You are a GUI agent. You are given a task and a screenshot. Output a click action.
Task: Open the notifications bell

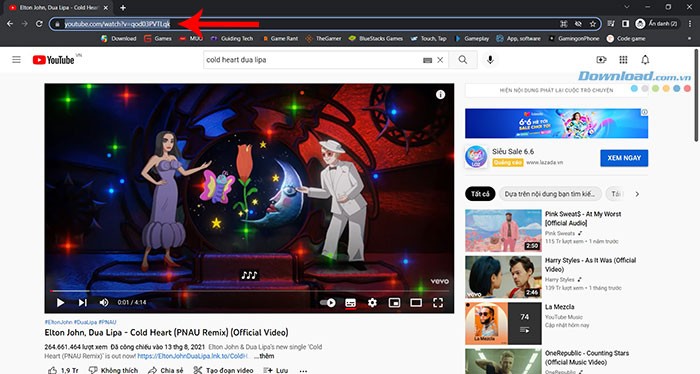coord(645,60)
